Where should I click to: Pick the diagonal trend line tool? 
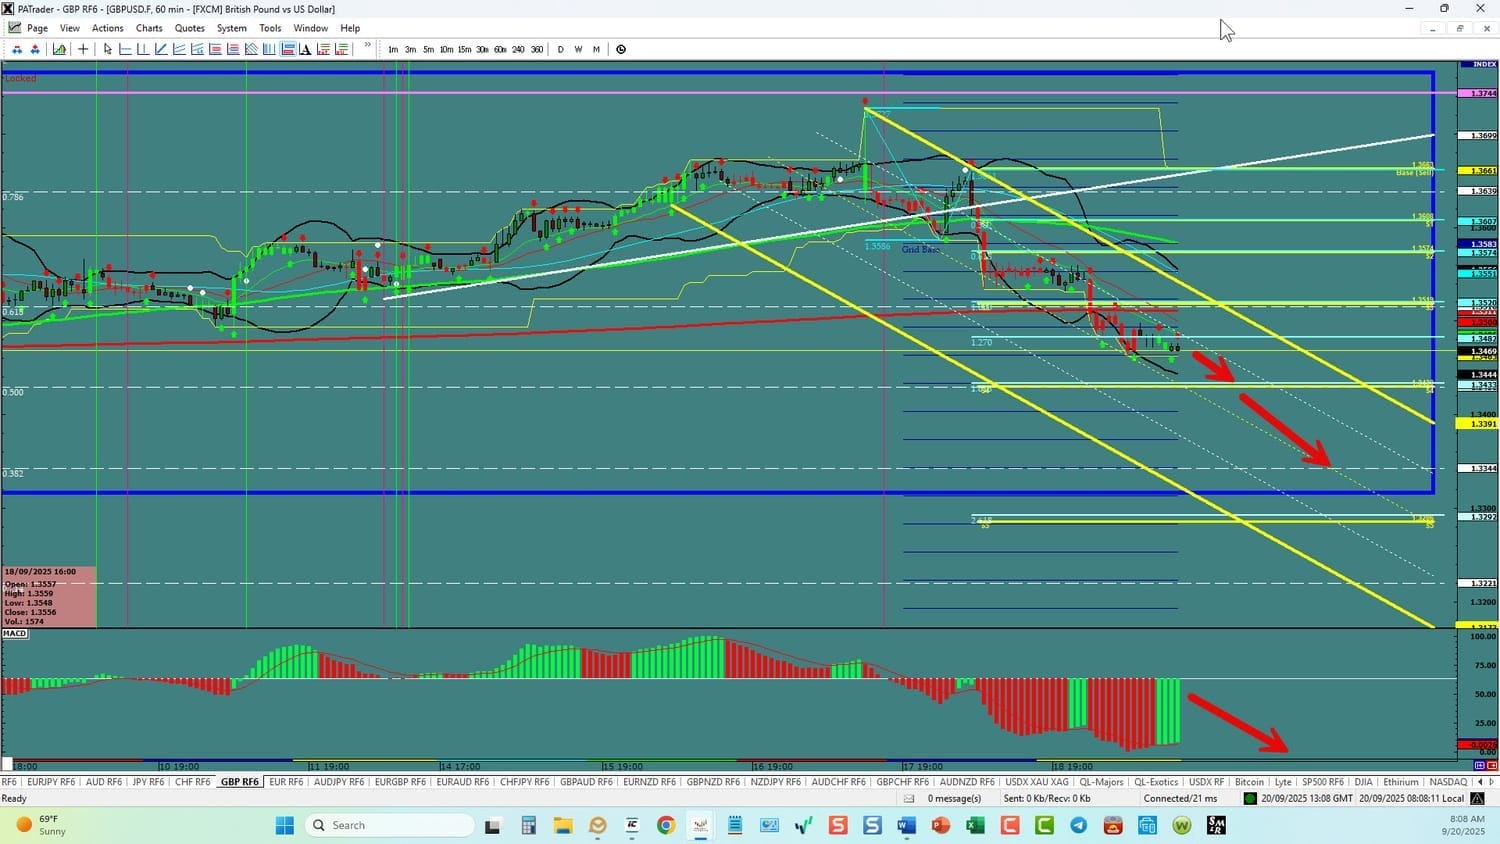coord(161,49)
